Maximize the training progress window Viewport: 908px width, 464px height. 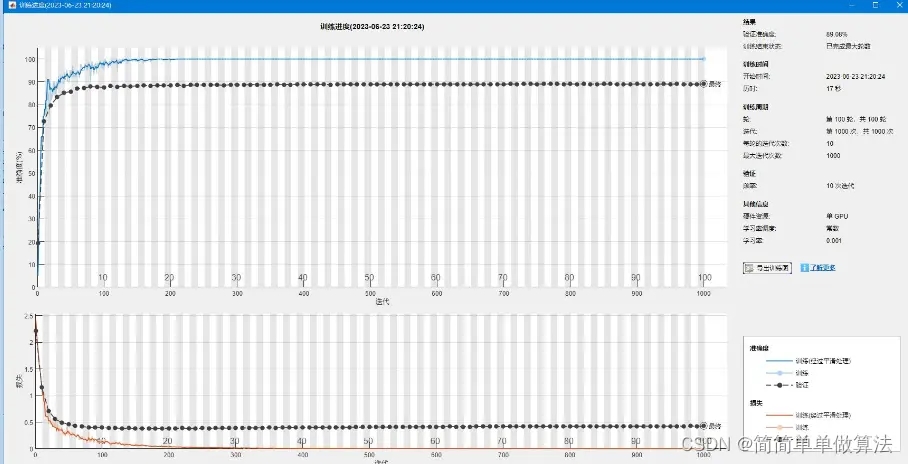pyautogui.click(x=875, y=5)
